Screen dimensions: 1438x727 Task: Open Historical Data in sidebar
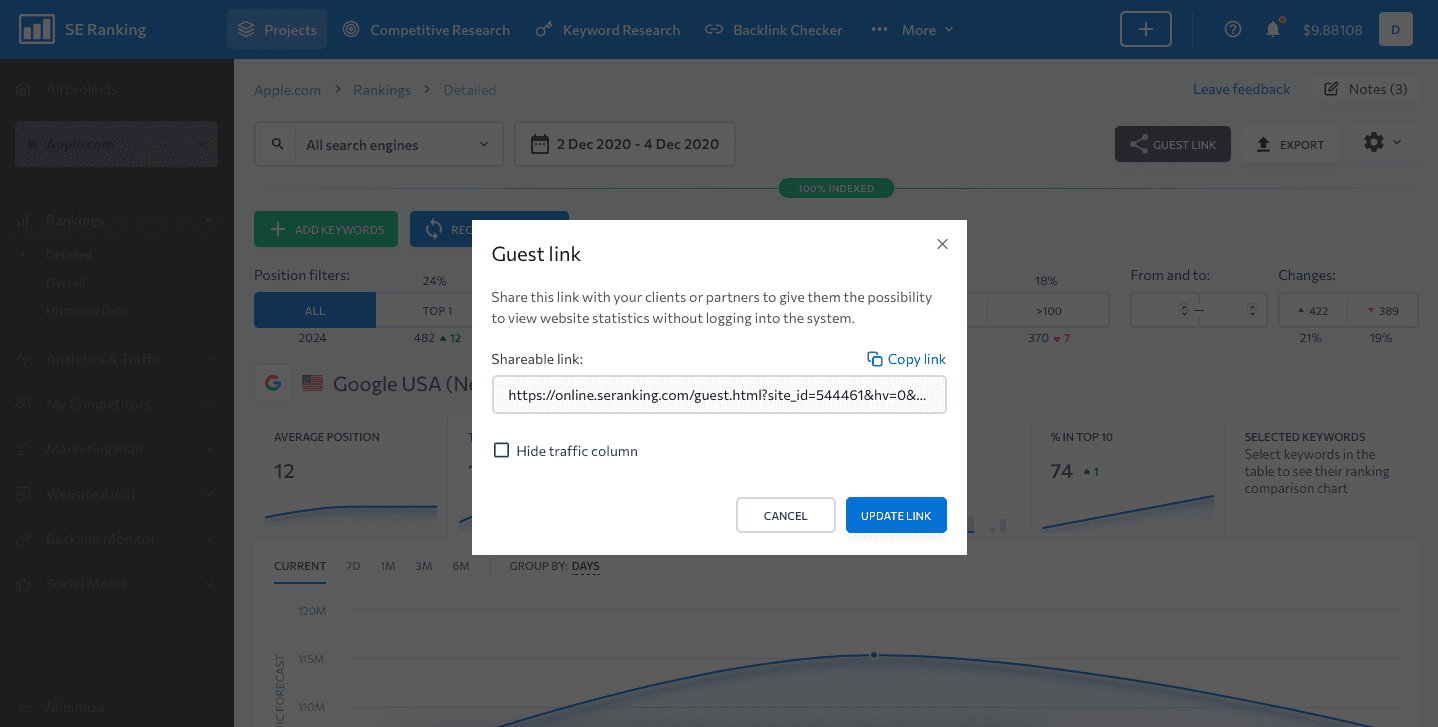pos(87,311)
